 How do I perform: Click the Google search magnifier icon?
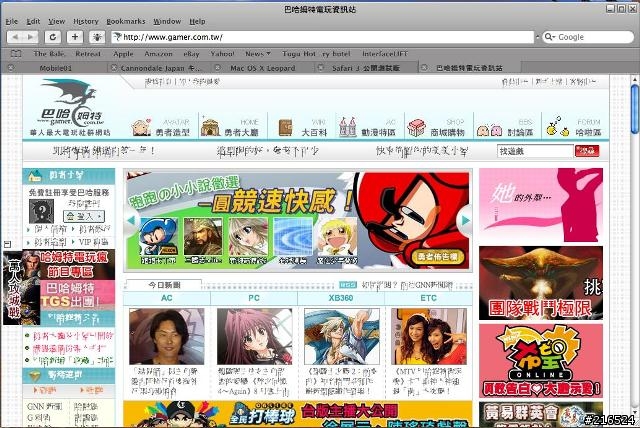(x=548, y=37)
